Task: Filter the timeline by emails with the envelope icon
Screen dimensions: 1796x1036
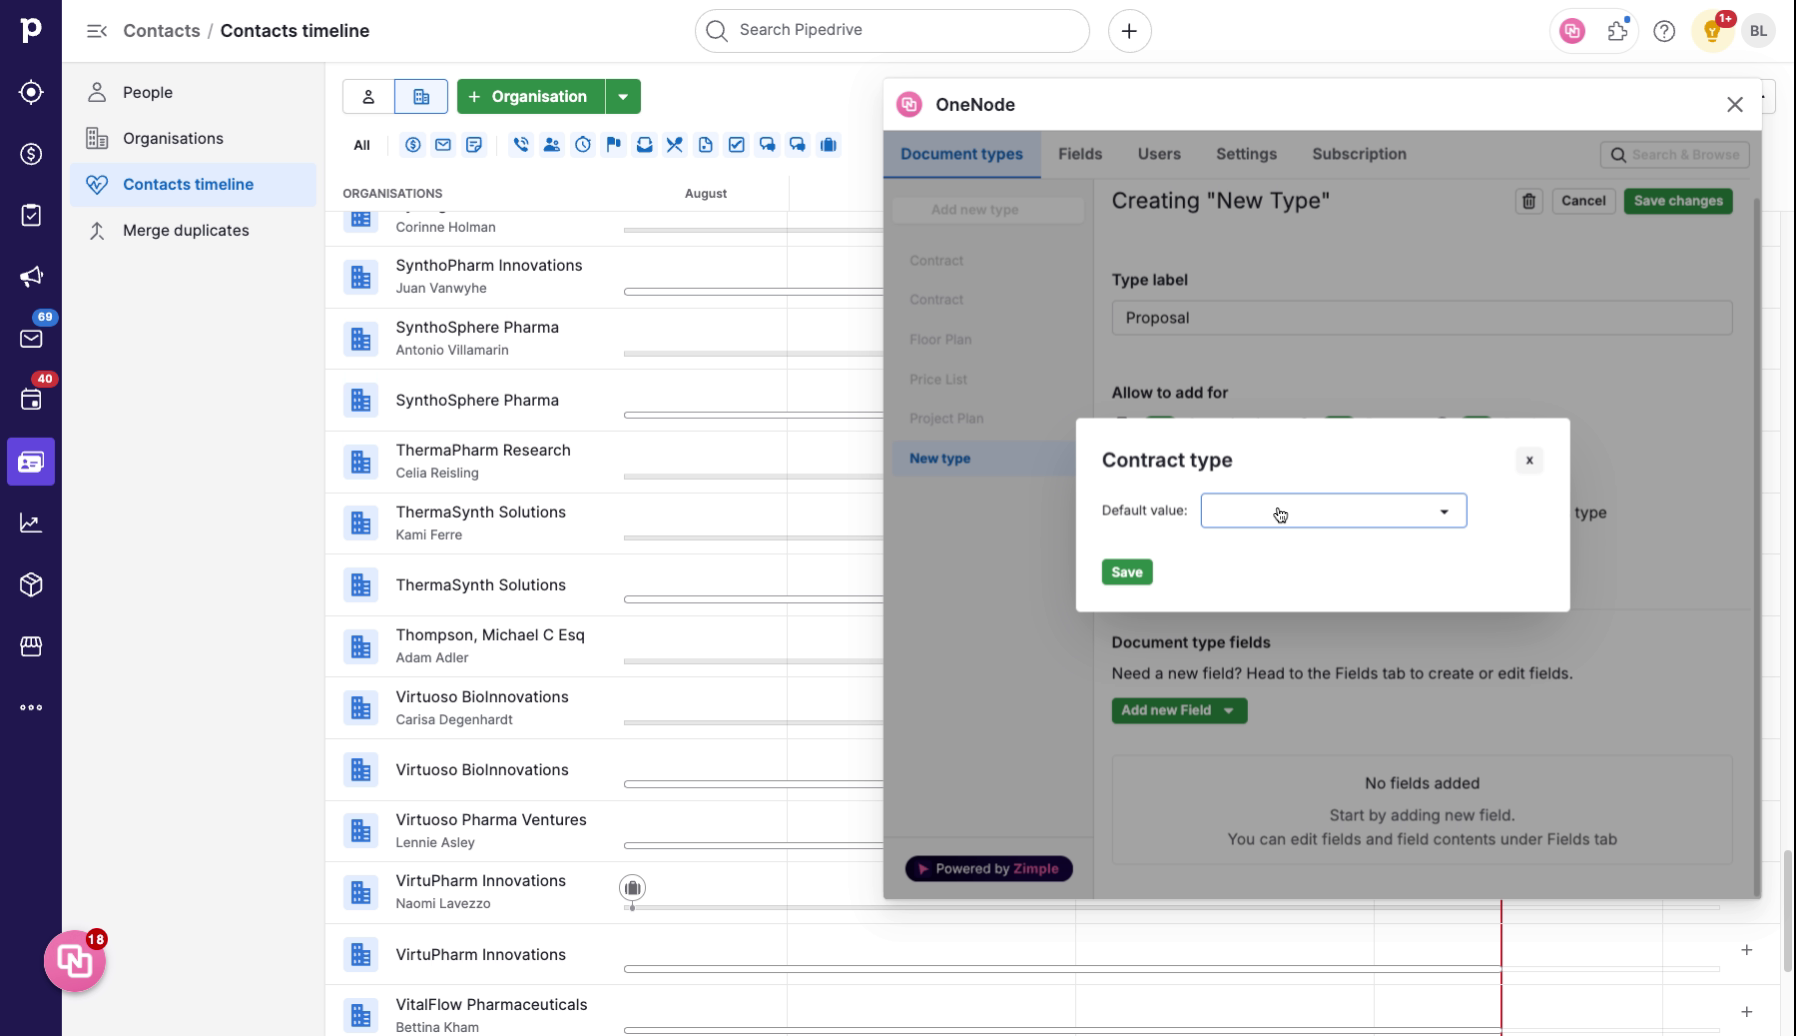Action: (x=443, y=145)
